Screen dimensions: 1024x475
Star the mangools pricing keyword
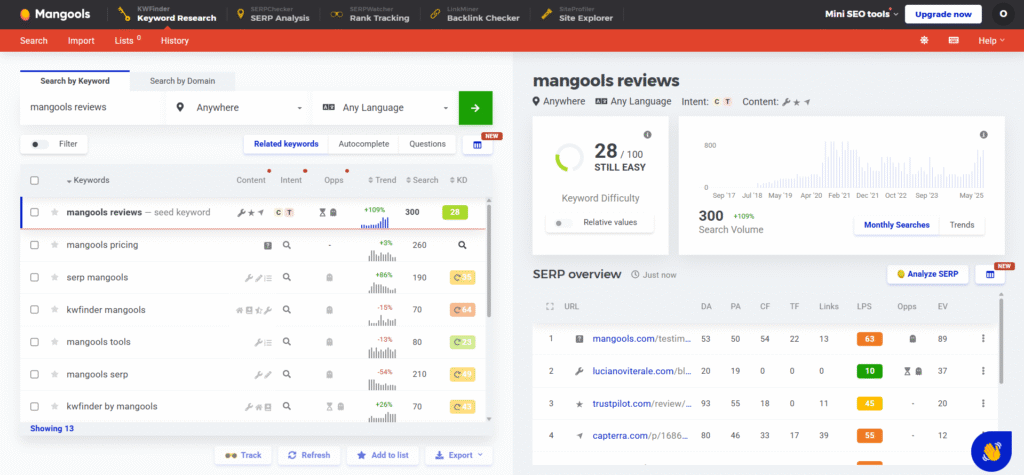tap(55, 245)
